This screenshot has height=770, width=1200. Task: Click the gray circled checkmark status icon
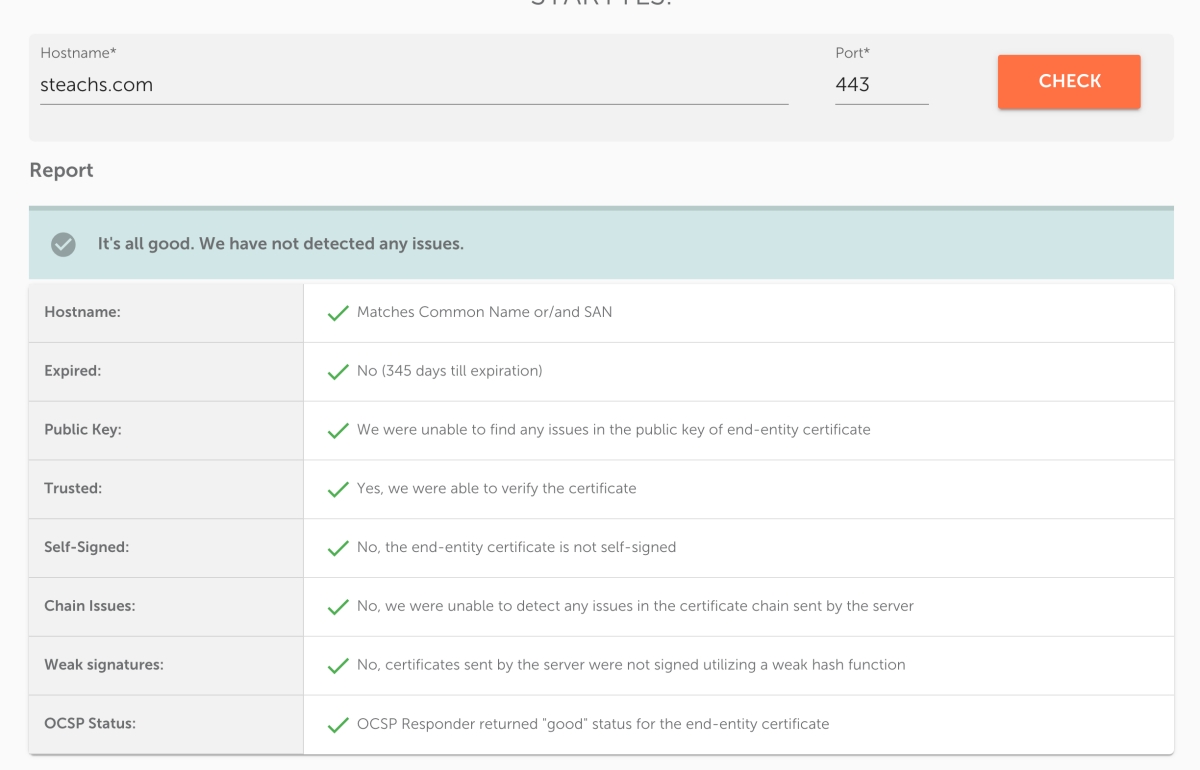tap(64, 244)
